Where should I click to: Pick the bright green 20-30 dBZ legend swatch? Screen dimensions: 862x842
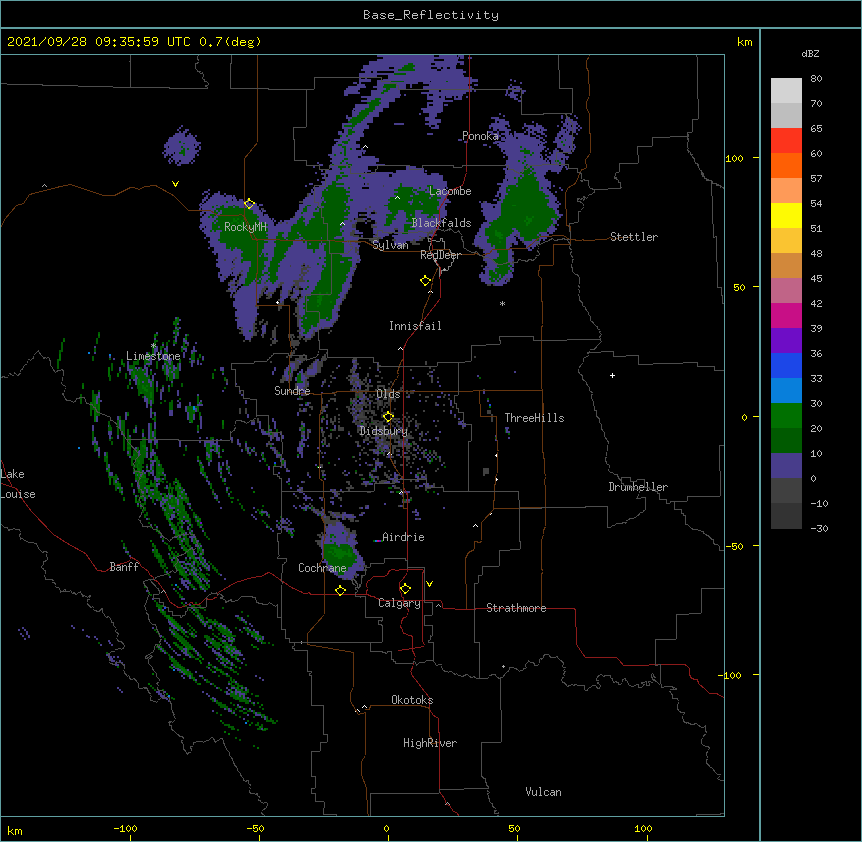(x=786, y=416)
